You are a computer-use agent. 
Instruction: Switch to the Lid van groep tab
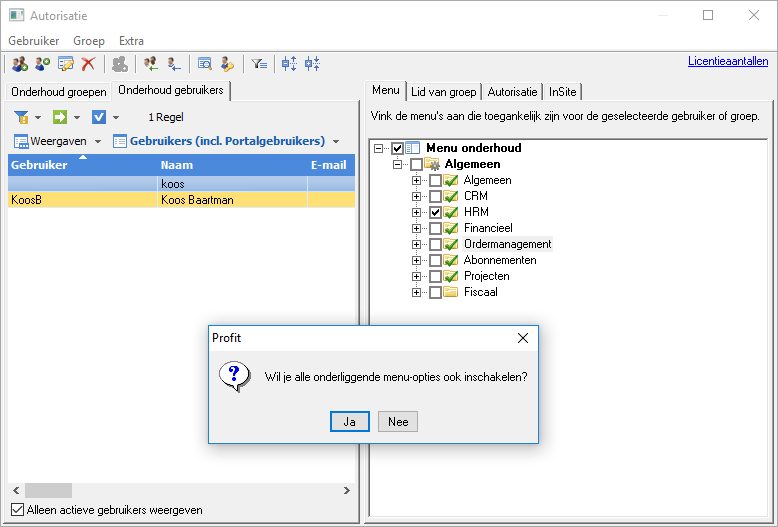click(444, 92)
